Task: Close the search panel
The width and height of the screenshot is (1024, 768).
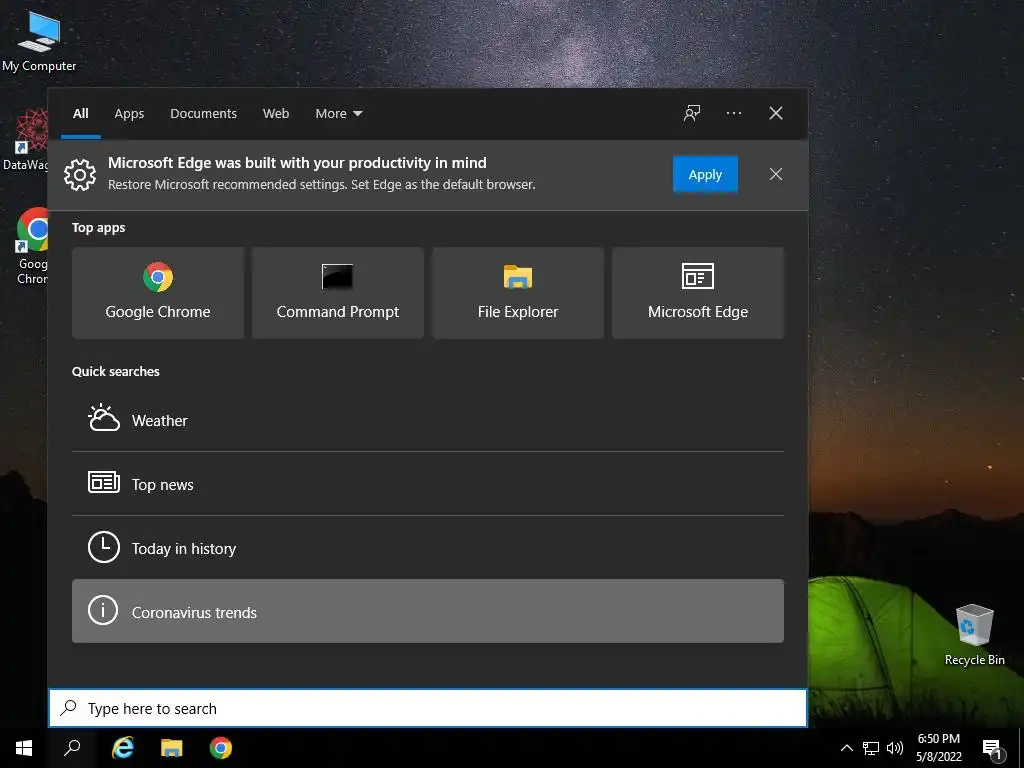Action: tap(776, 113)
